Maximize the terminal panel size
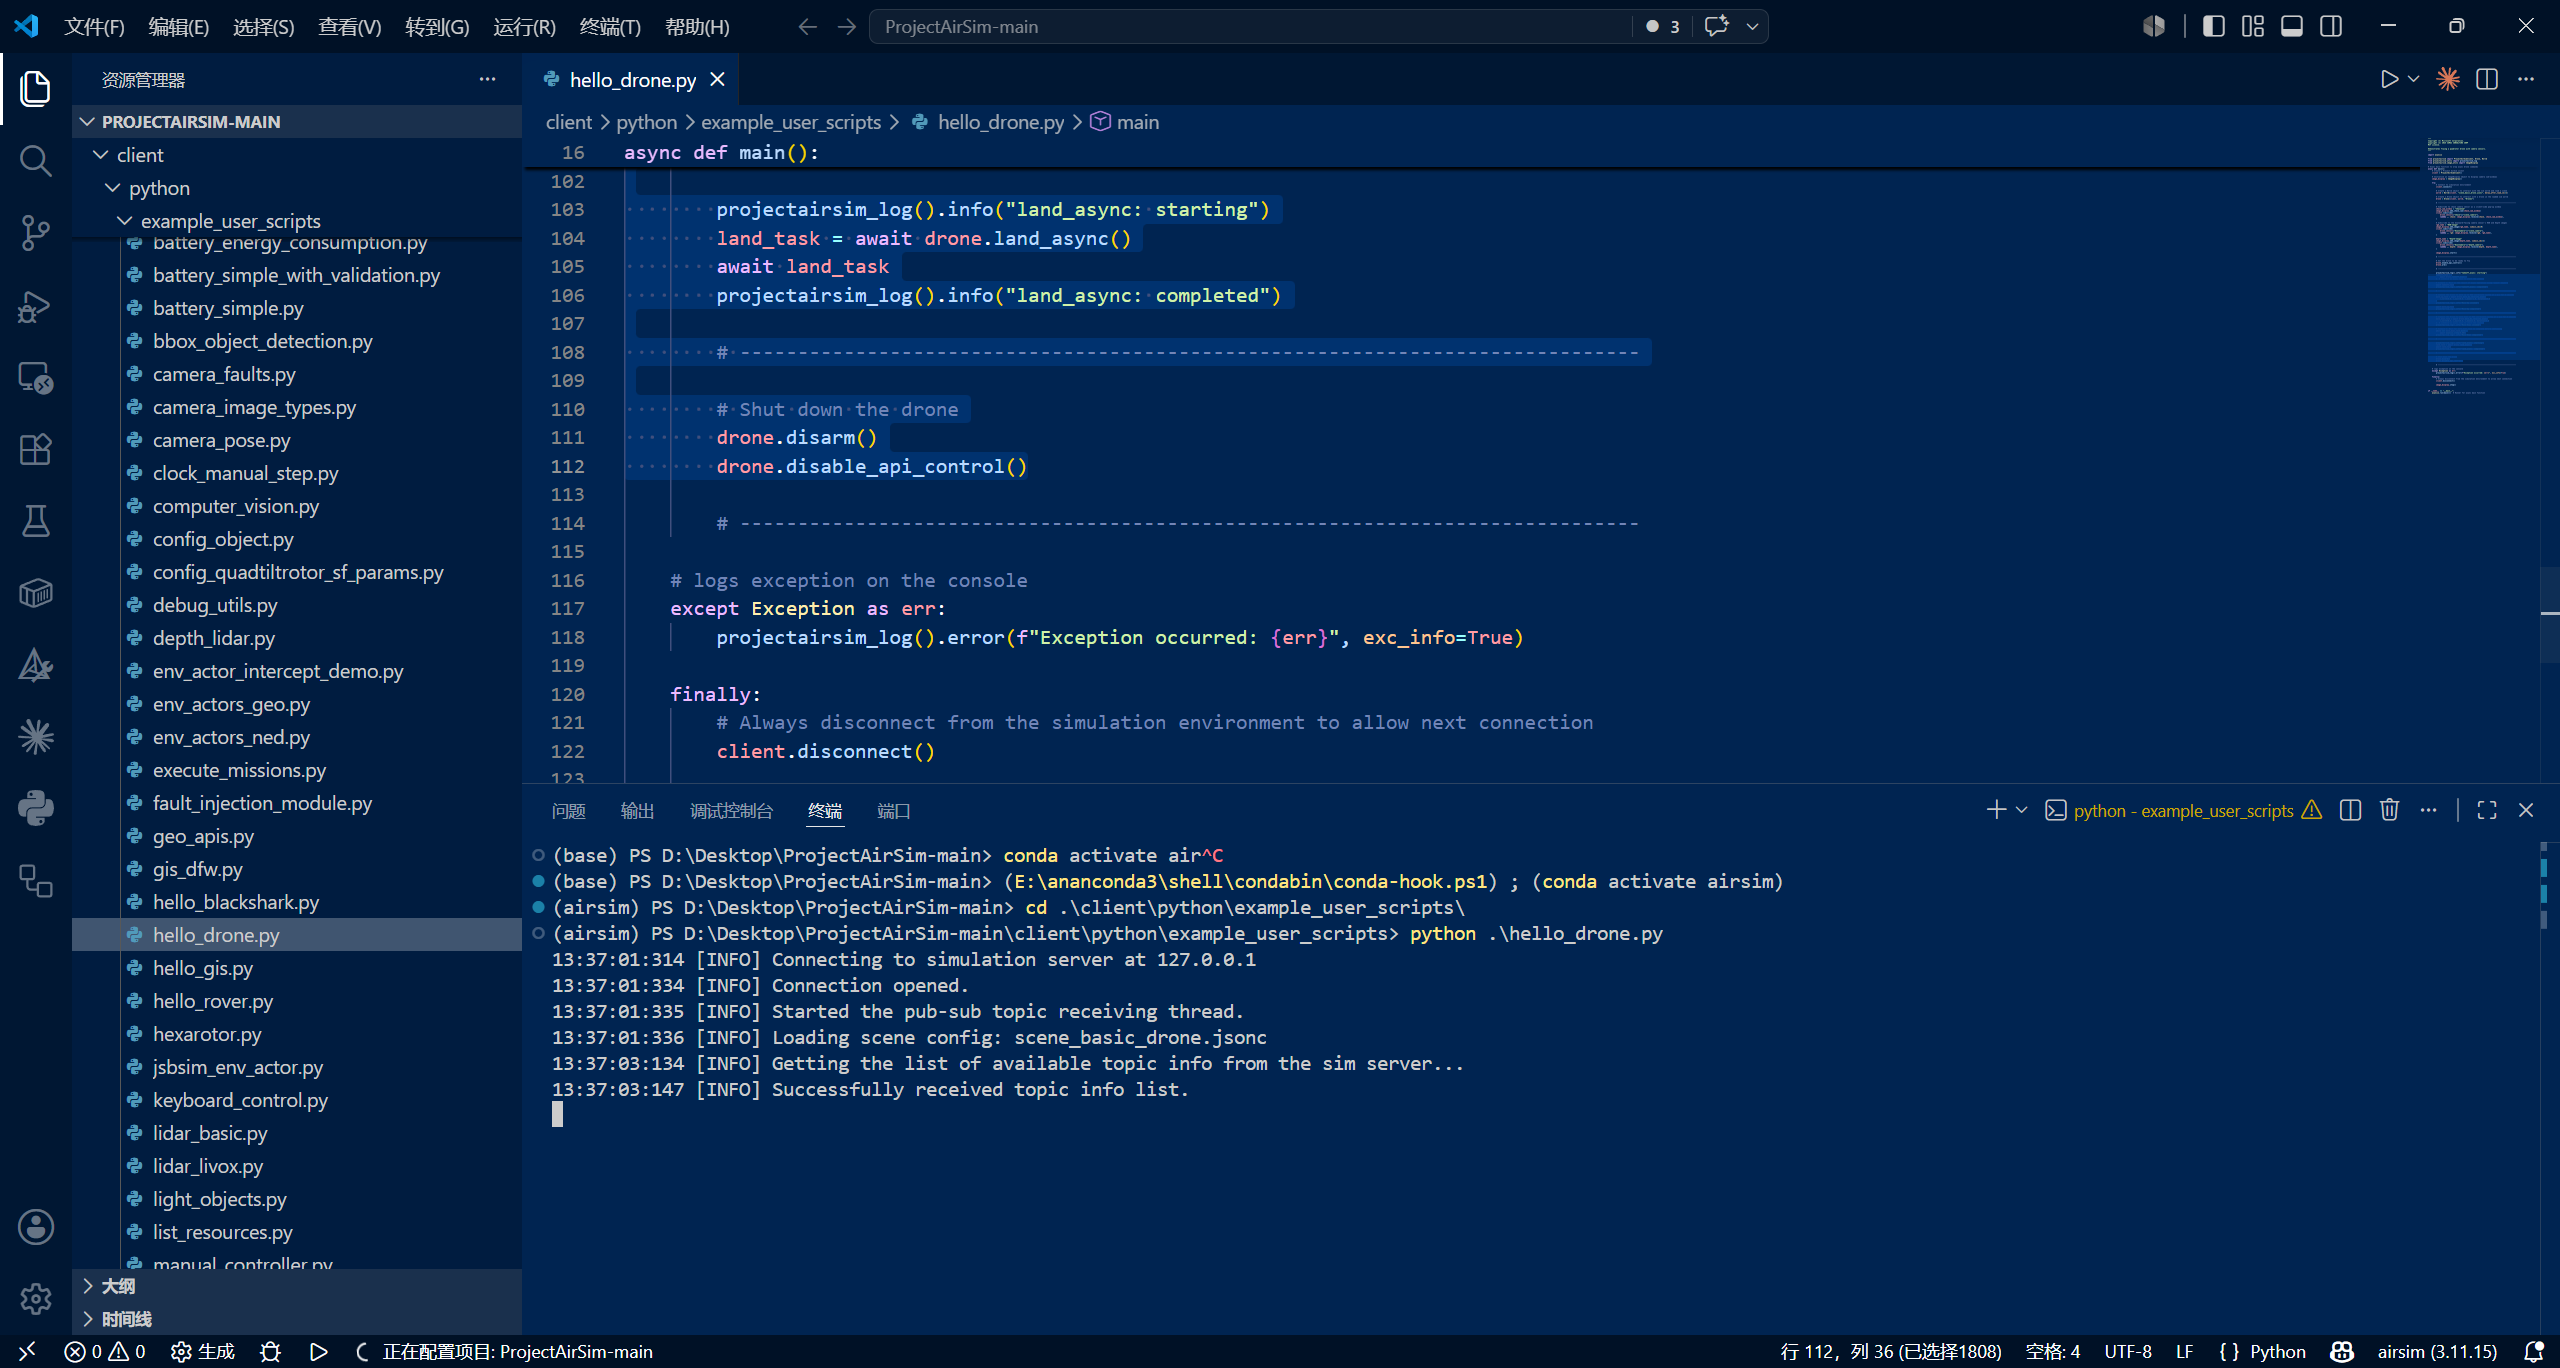Image resolution: width=2560 pixels, height=1368 pixels. [2487, 810]
